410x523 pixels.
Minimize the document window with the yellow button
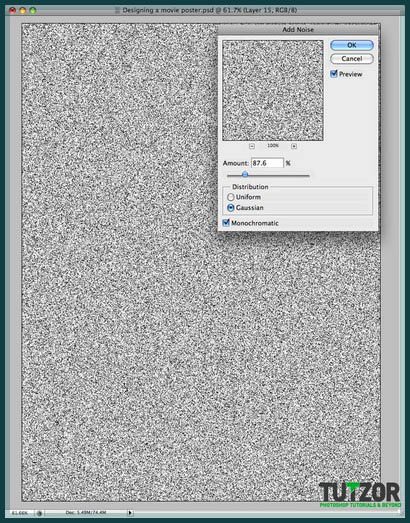coord(23,11)
